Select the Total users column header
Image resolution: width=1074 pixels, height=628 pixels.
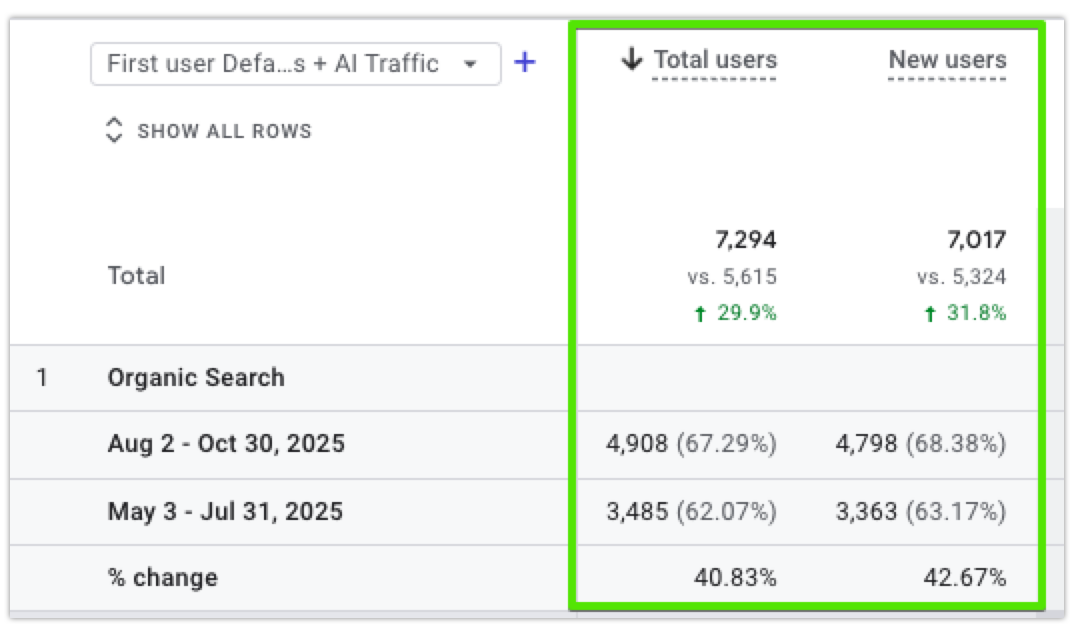715,59
